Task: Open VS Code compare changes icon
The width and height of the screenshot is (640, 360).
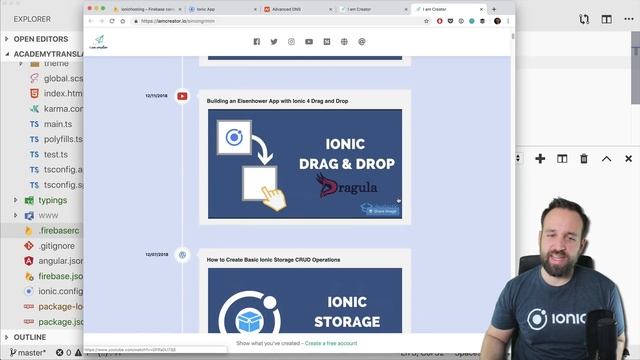Action: tap(584, 19)
